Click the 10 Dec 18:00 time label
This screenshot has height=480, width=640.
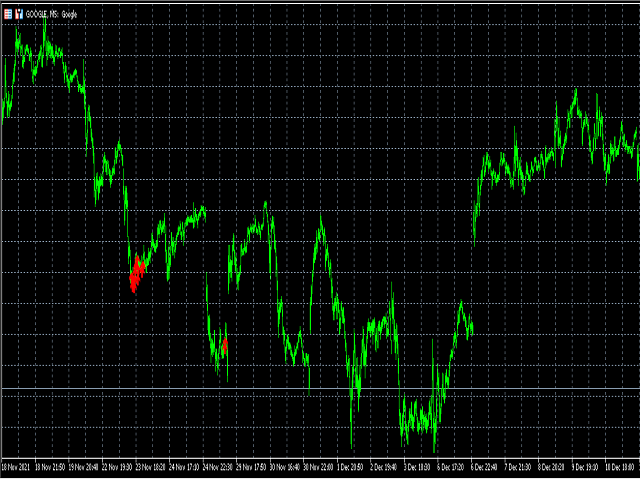click(620, 467)
